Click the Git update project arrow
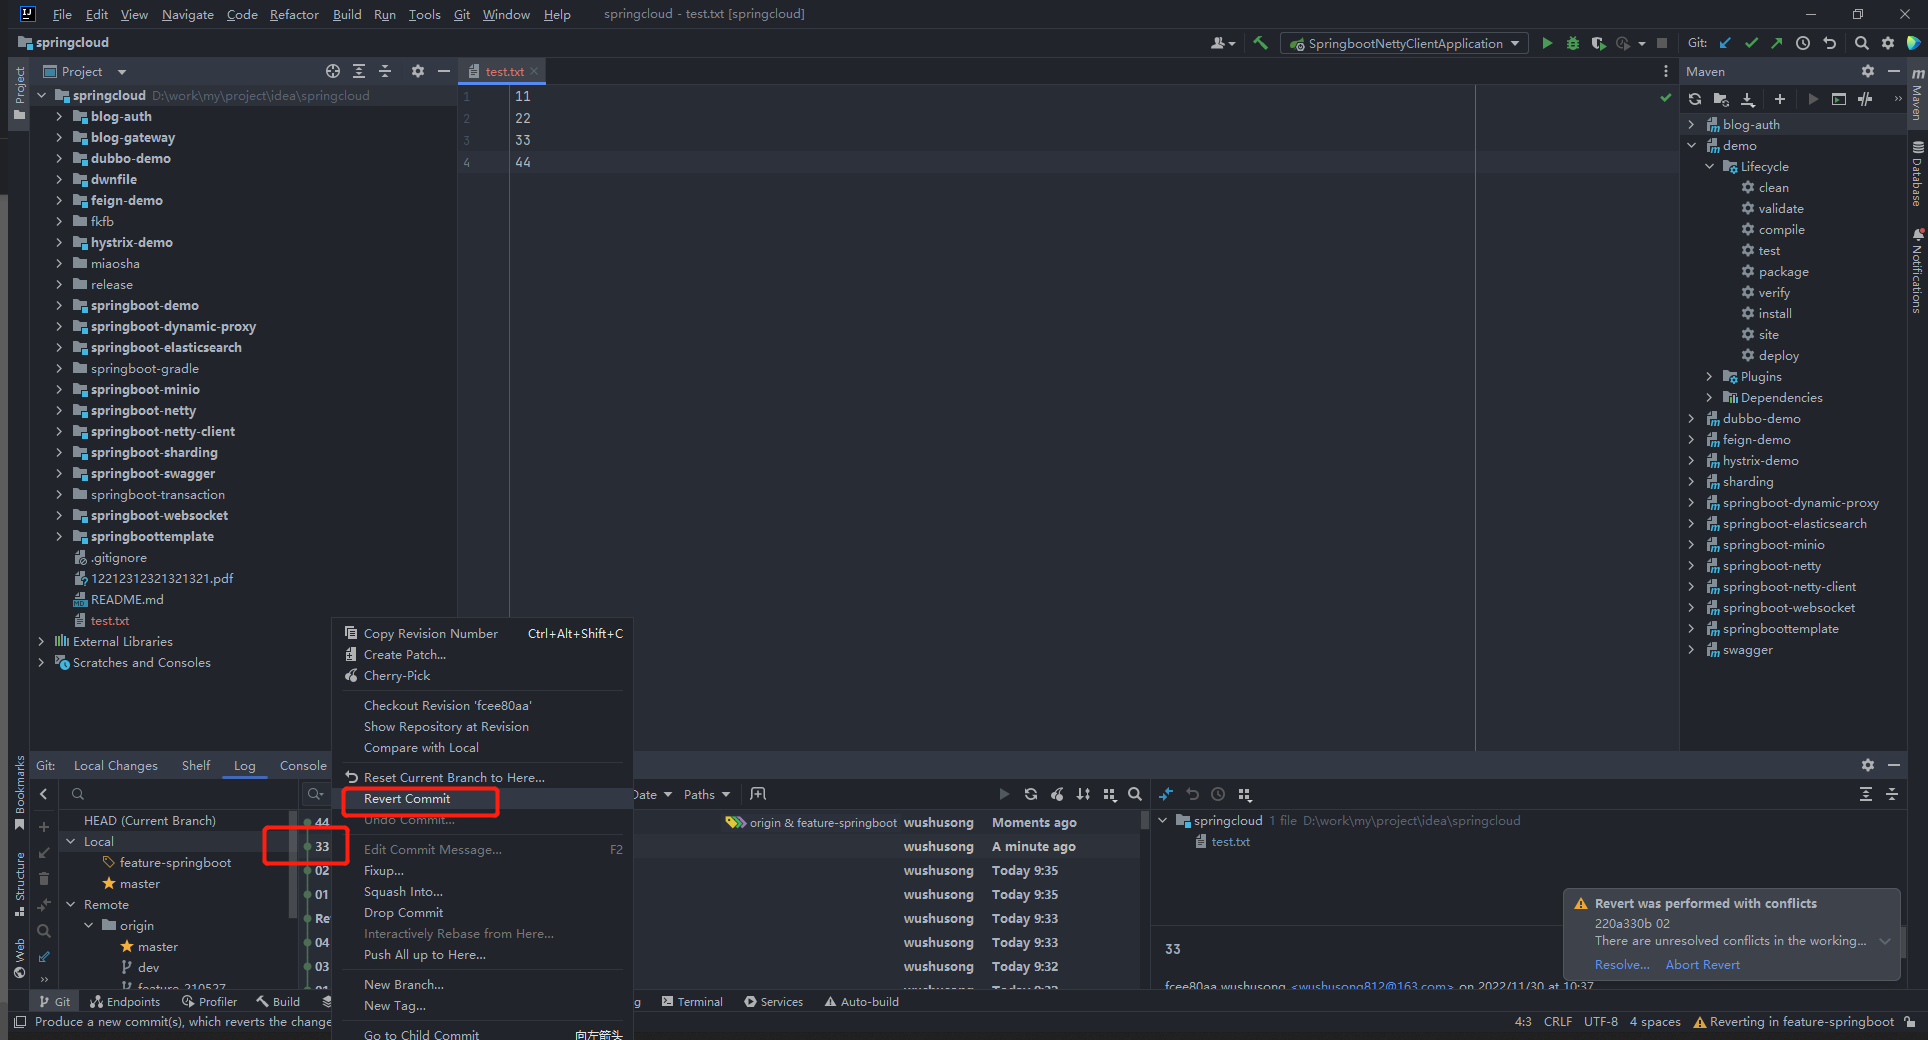Image resolution: width=1928 pixels, height=1040 pixels. [1725, 43]
